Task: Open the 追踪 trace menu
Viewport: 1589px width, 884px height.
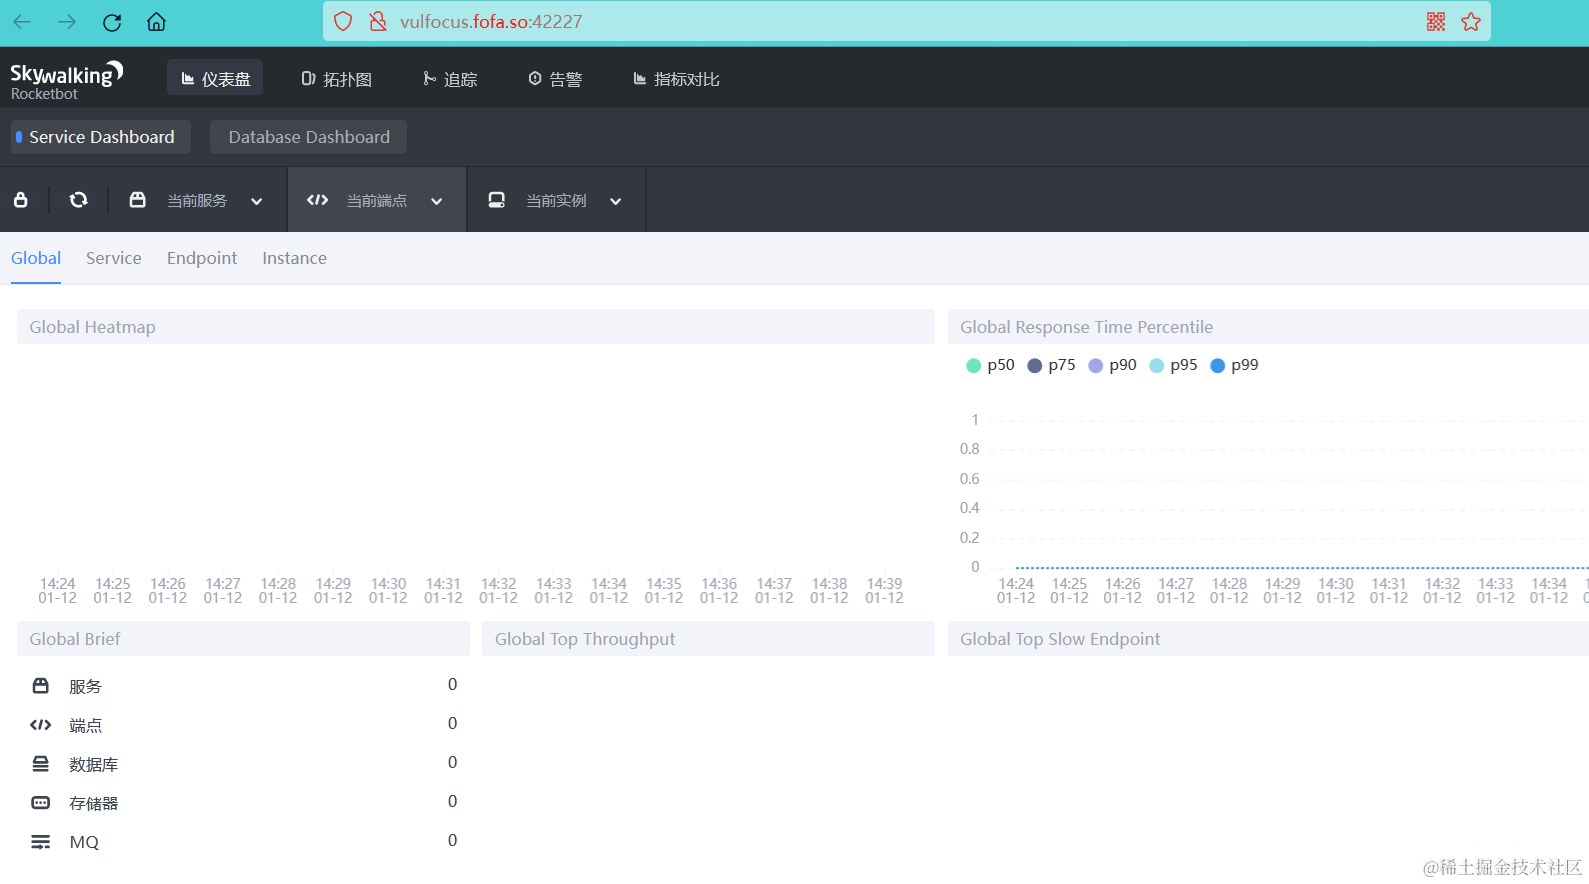Action: [450, 78]
